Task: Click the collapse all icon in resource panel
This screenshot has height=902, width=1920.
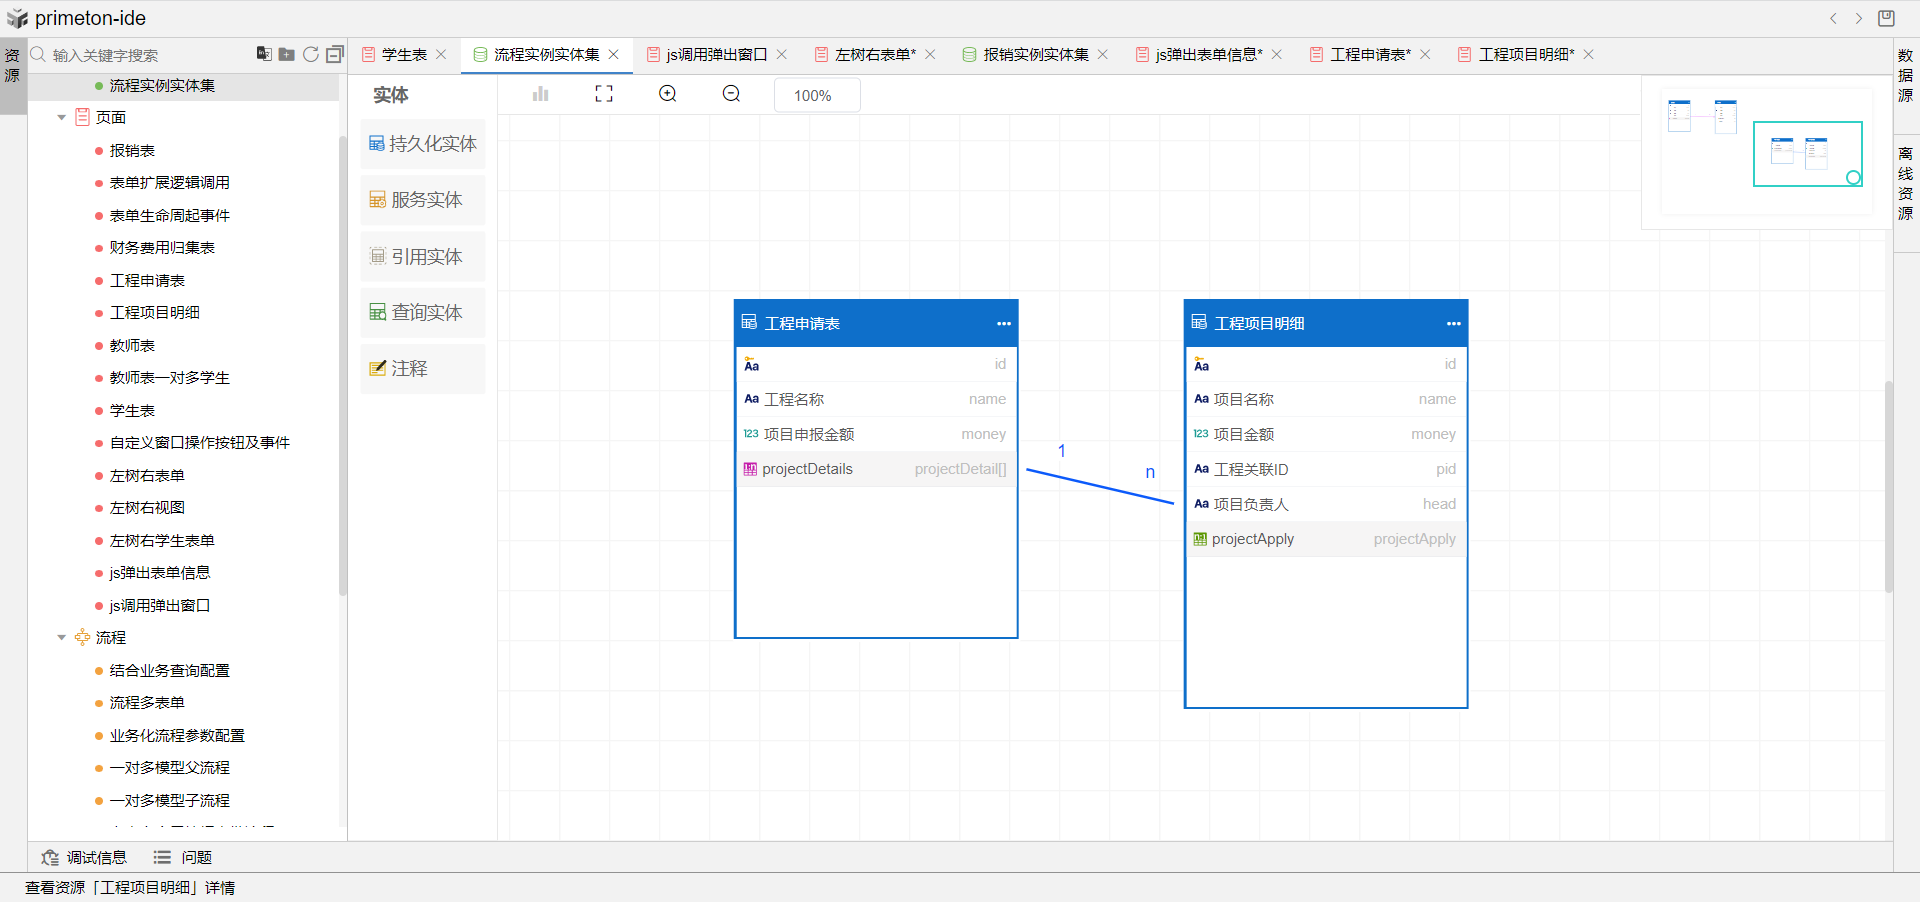Action: pos(335,54)
